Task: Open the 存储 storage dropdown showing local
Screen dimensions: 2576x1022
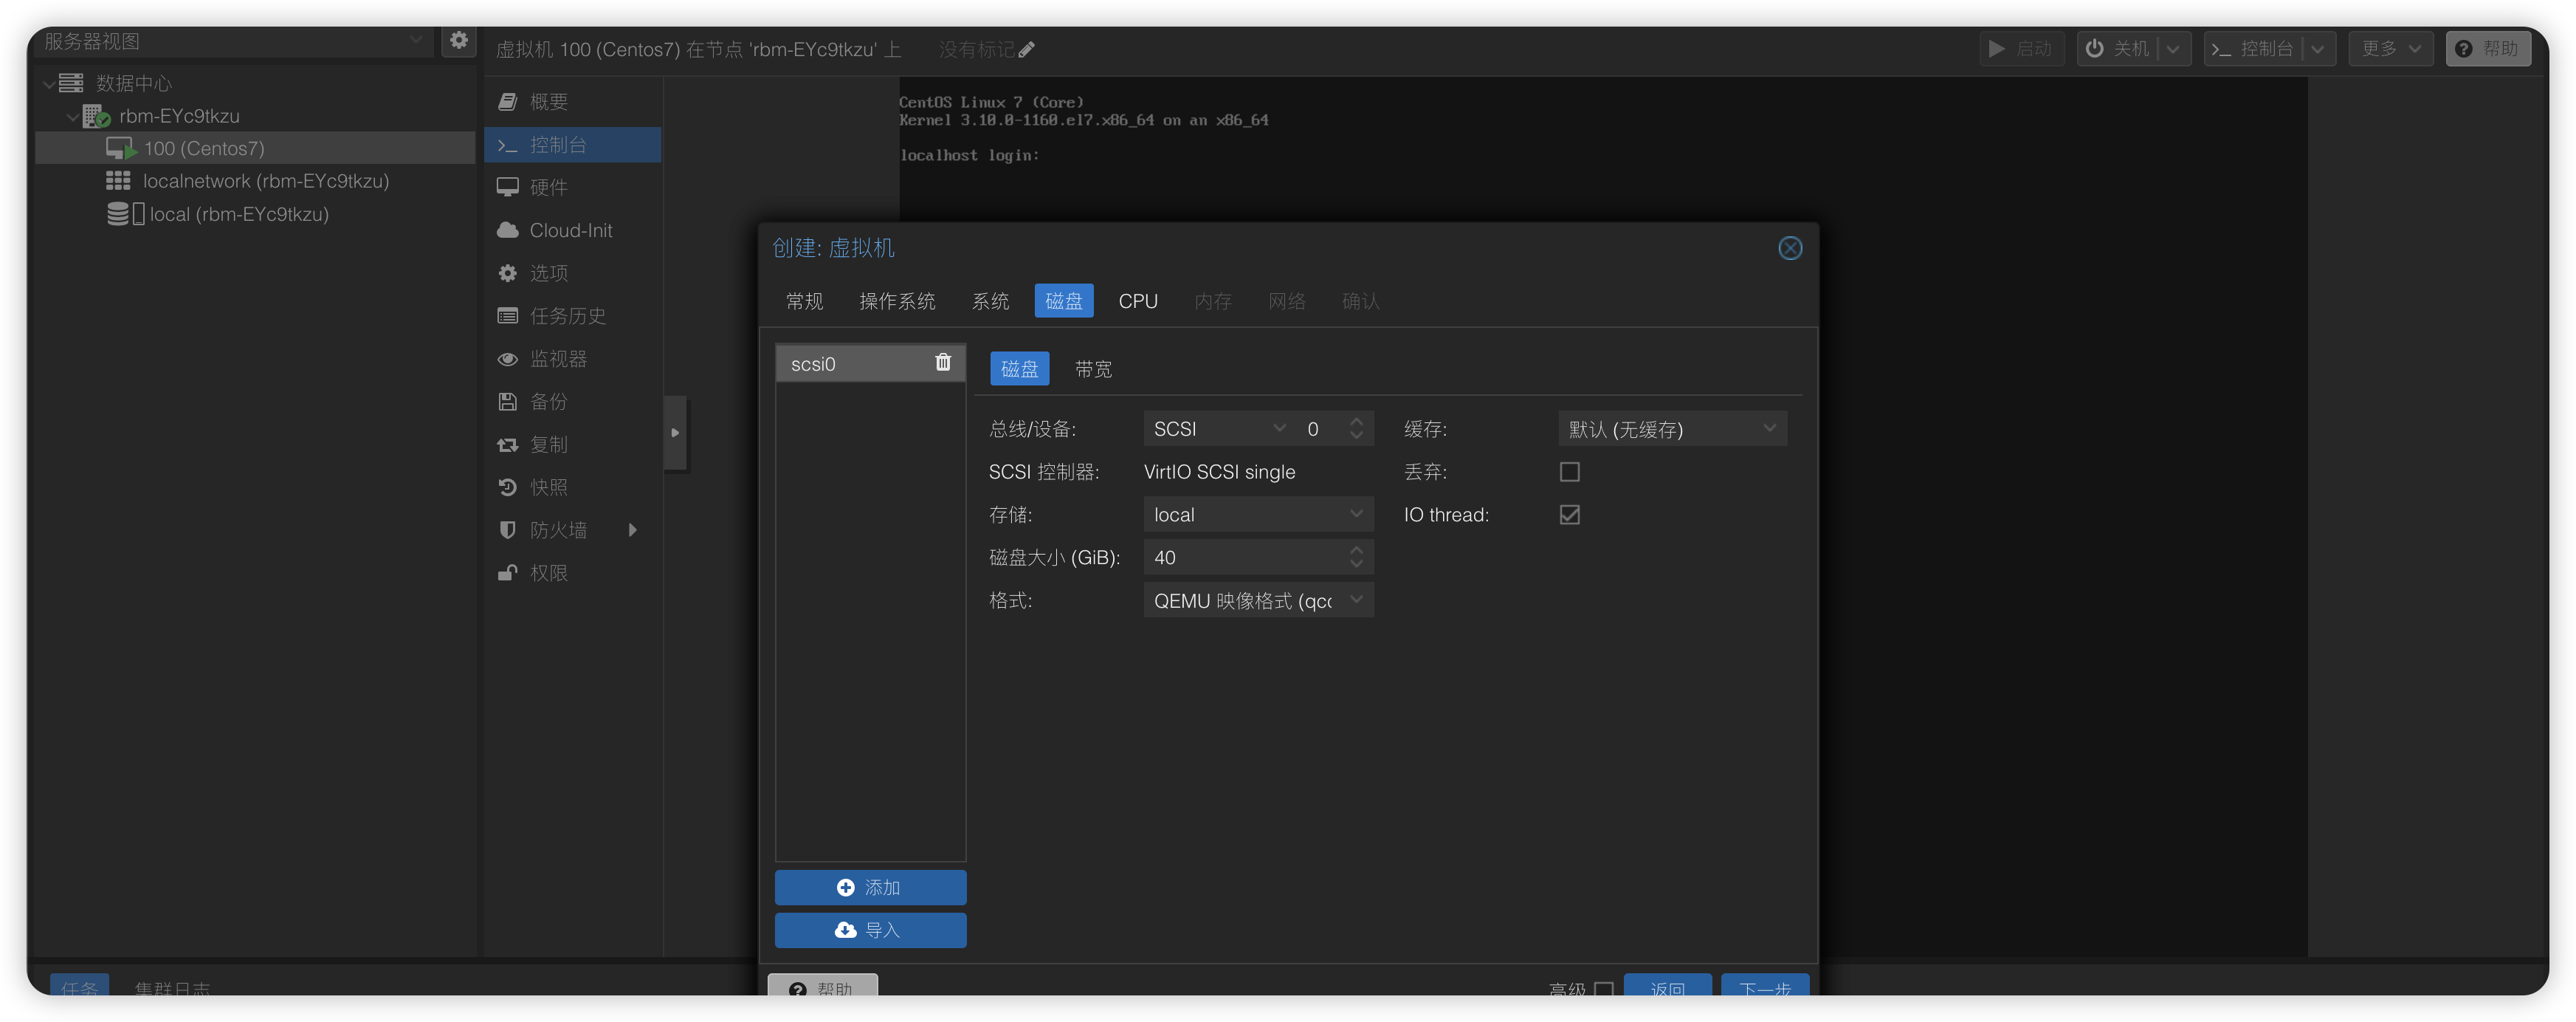Action: click(x=1257, y=515)
